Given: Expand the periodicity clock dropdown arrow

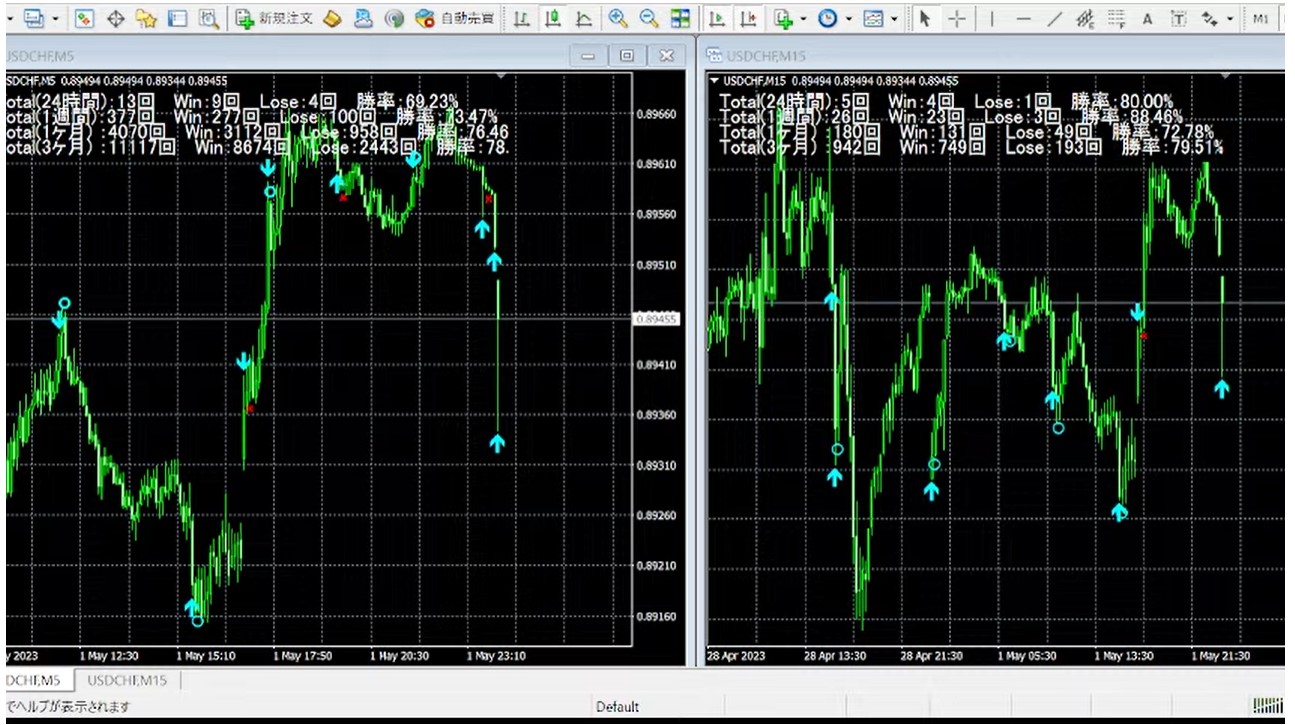Looking at the screenshot, I should coord(848,18).
